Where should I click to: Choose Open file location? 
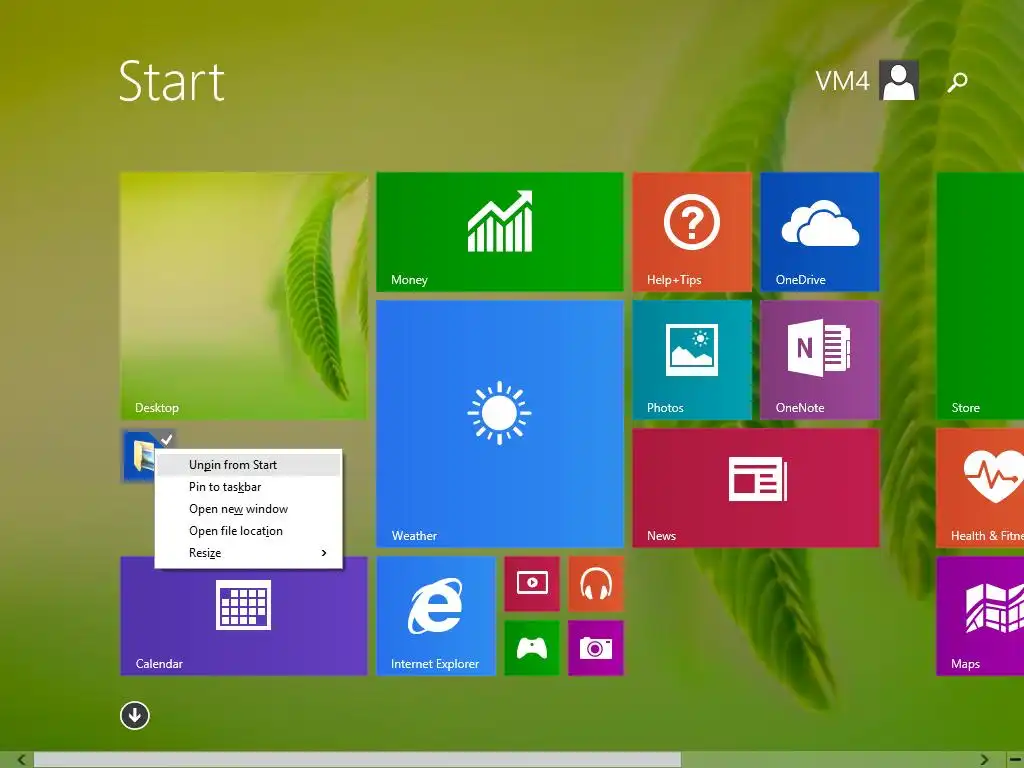[x=248, y=531]
